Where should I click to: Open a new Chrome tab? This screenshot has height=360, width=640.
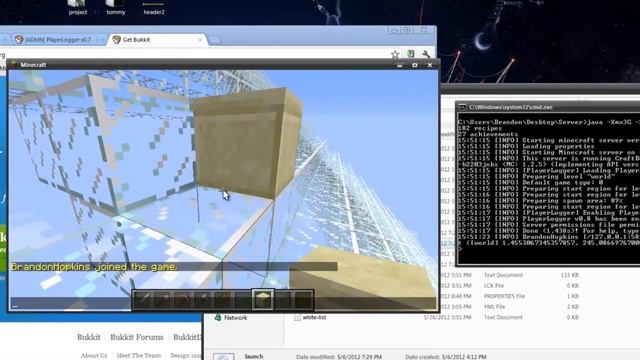[x=215, y=40]
